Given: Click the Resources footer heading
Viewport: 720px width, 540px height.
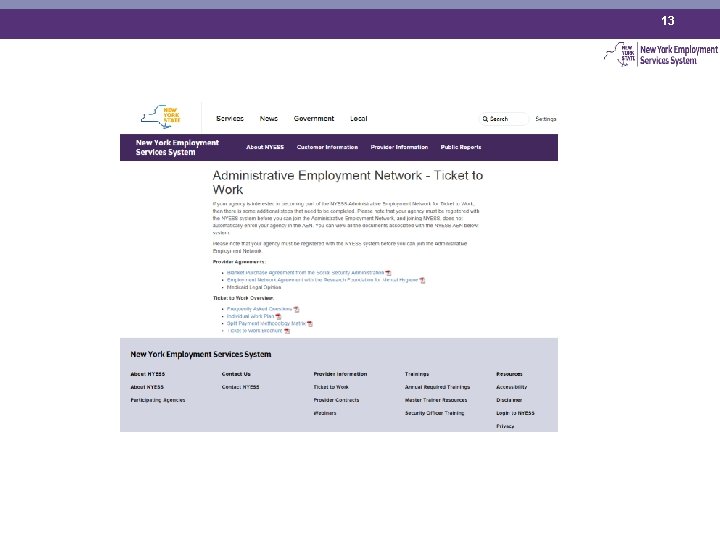Looking at the screenshot, I should [x=509, y=374].
